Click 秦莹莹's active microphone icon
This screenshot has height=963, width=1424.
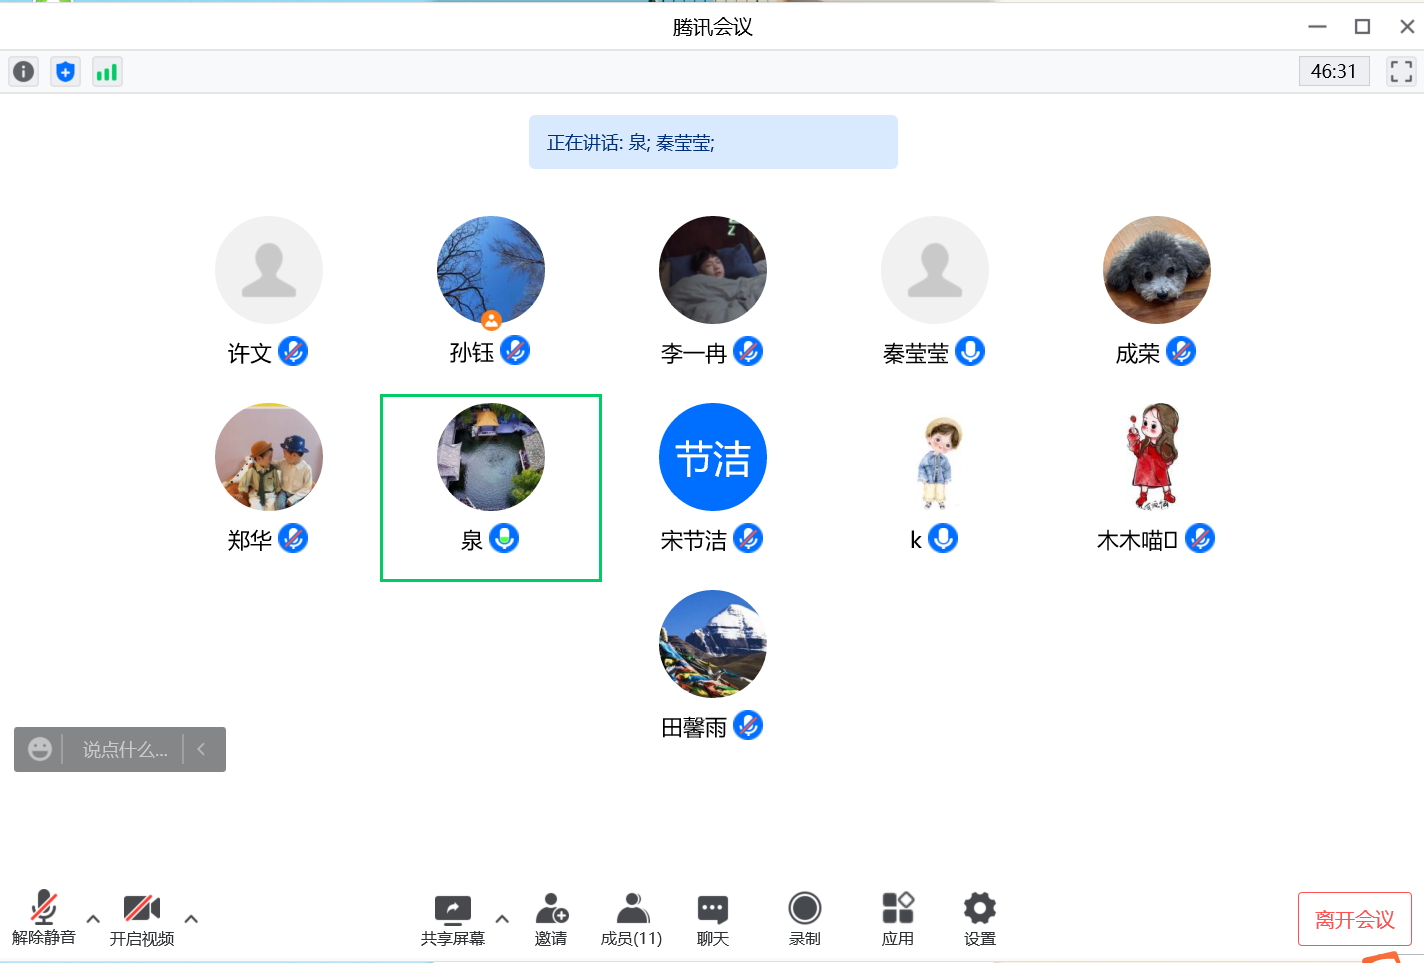[x=970, y=351]
